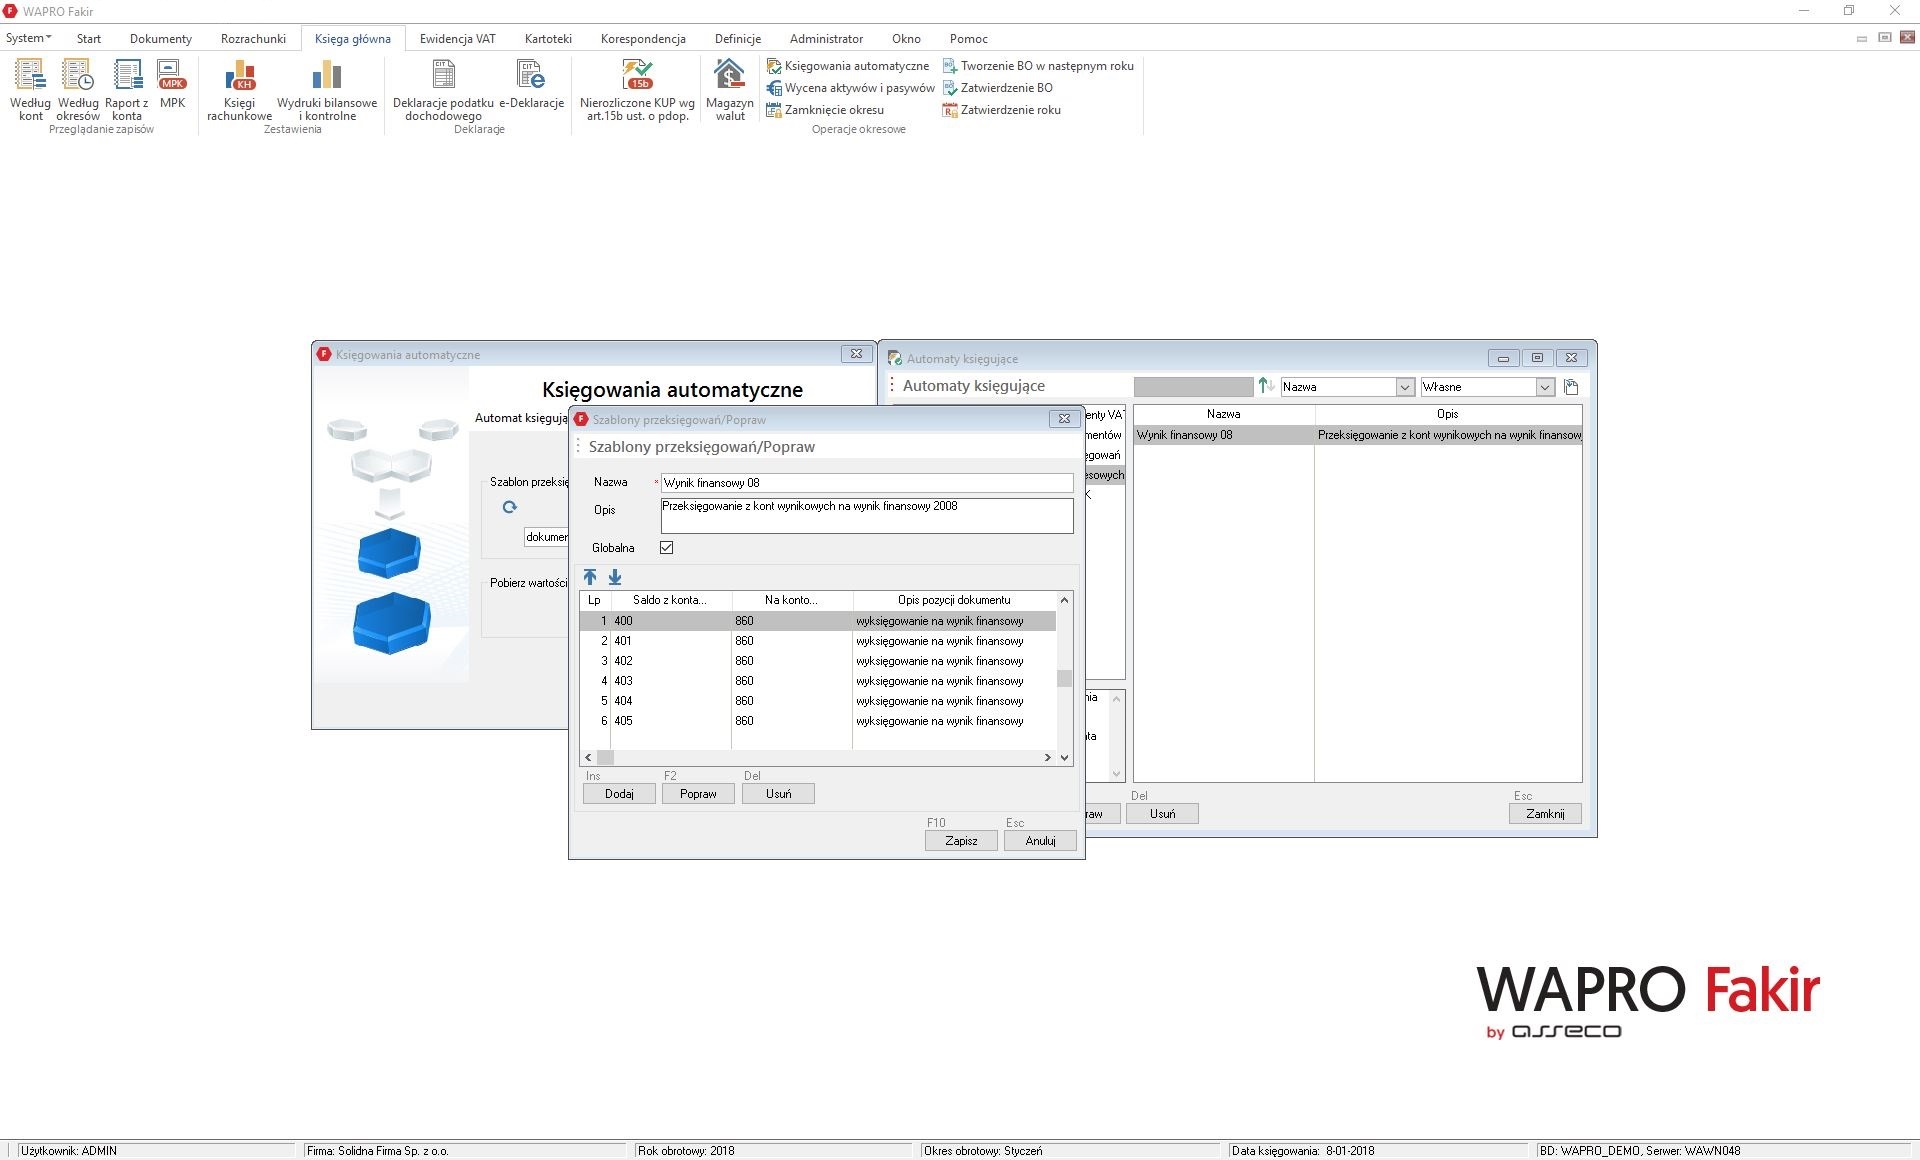
Task: Select Wynik finansowy 08 in automaty list
Action: pyautogui.click(x=1357, y=435)
